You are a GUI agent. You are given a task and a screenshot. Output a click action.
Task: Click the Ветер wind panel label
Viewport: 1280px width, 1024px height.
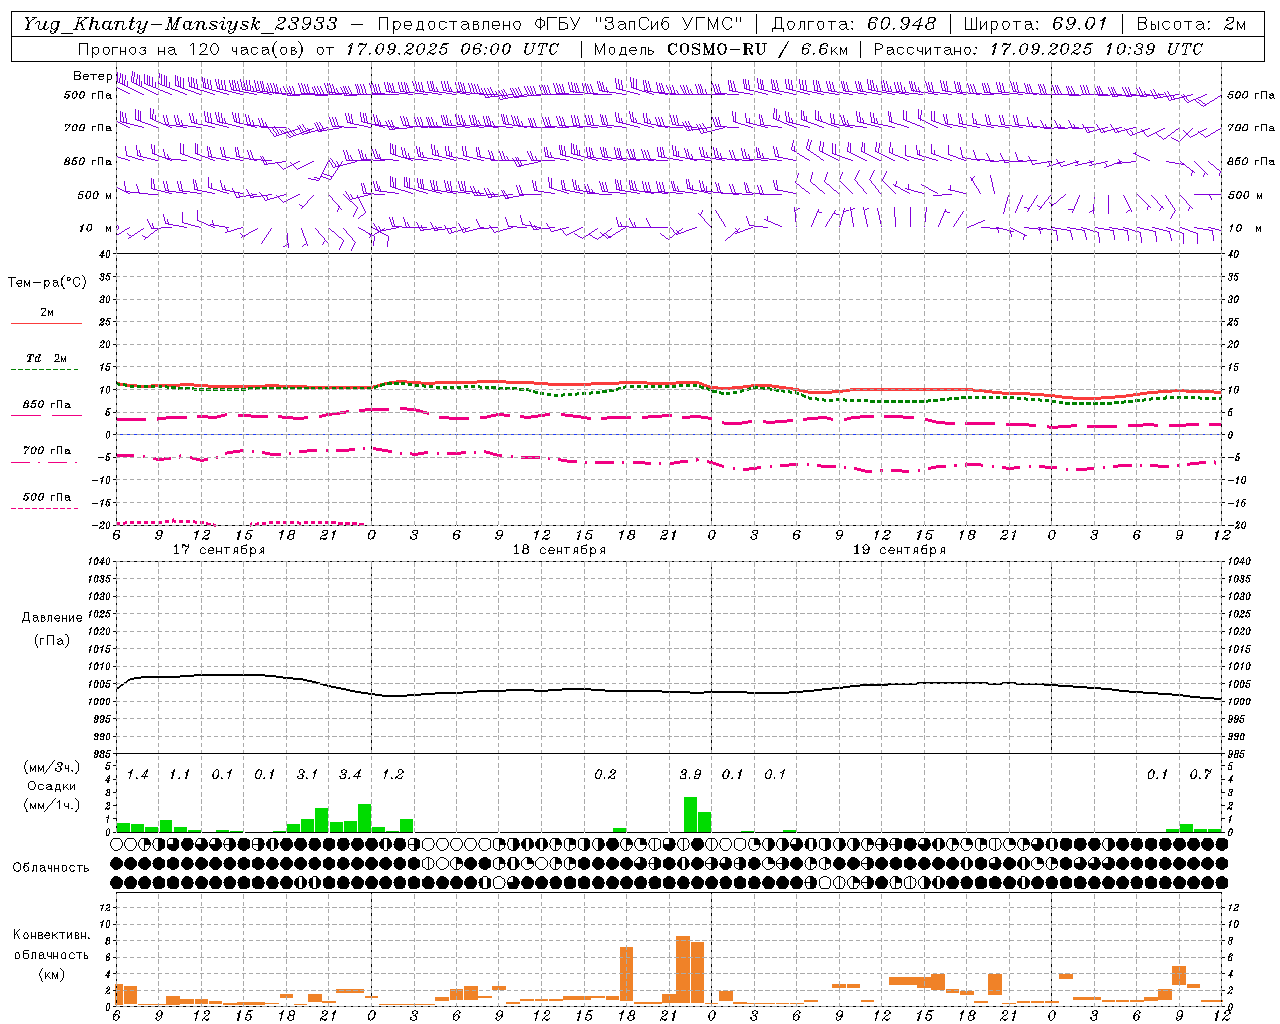click(x=92, y=76)
